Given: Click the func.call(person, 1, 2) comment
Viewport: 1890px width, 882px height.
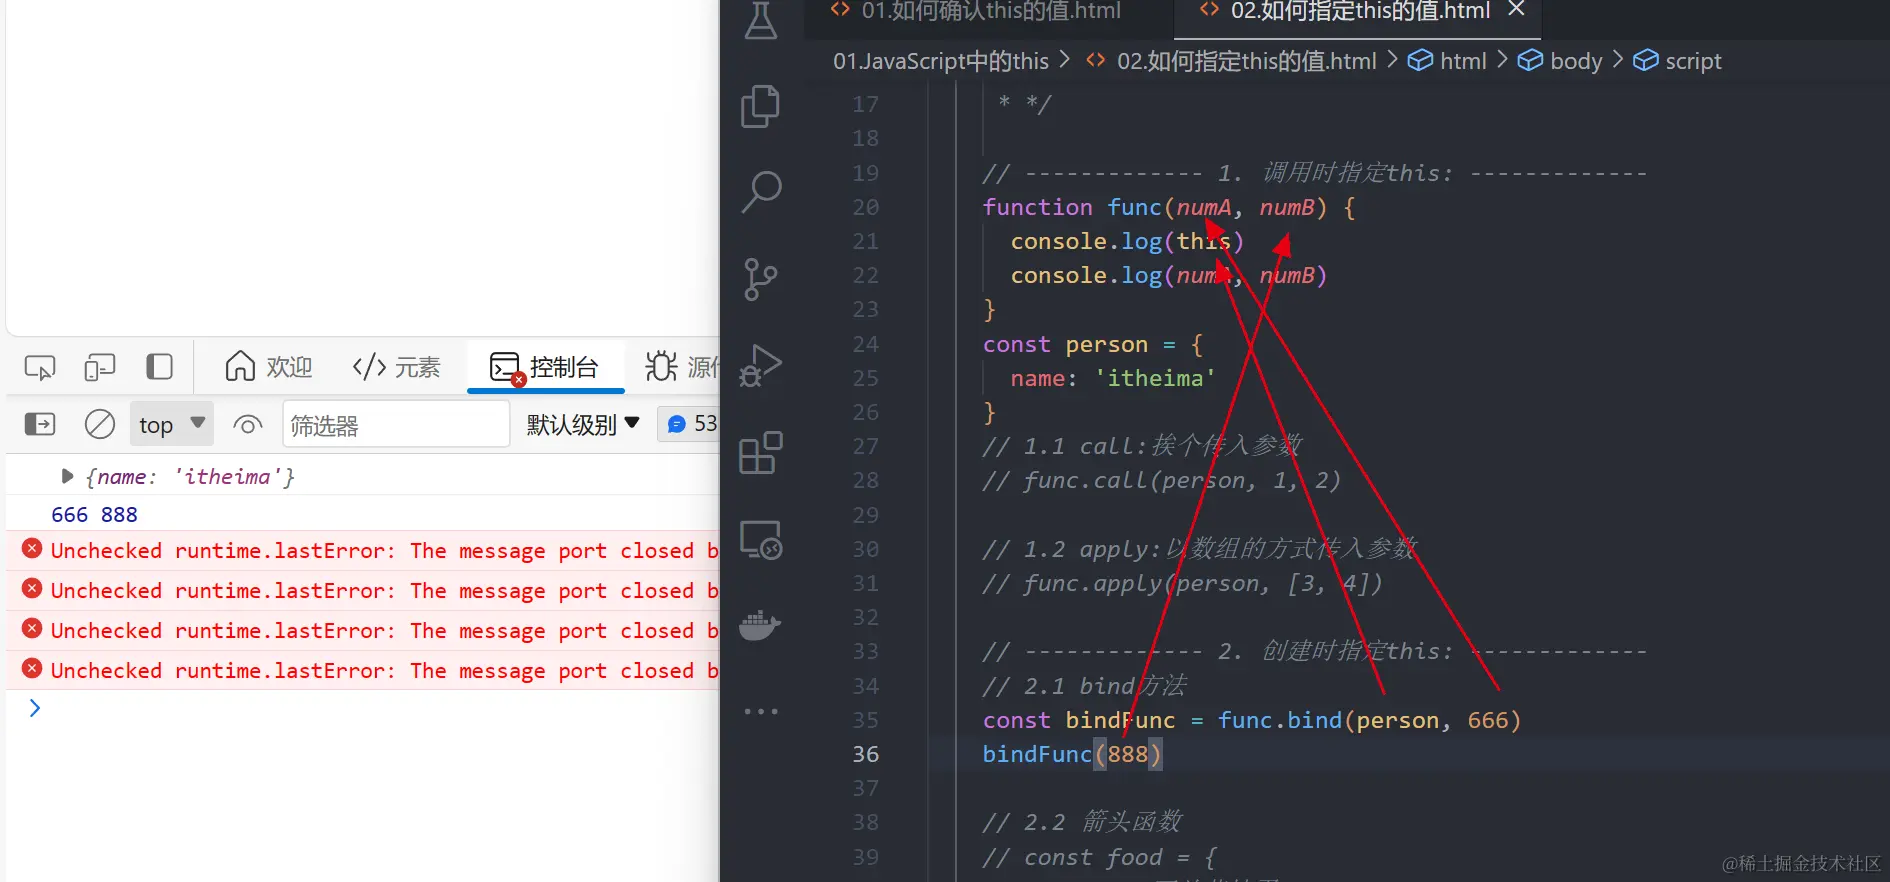Looking at the screenshot, I should [1161, 481].
